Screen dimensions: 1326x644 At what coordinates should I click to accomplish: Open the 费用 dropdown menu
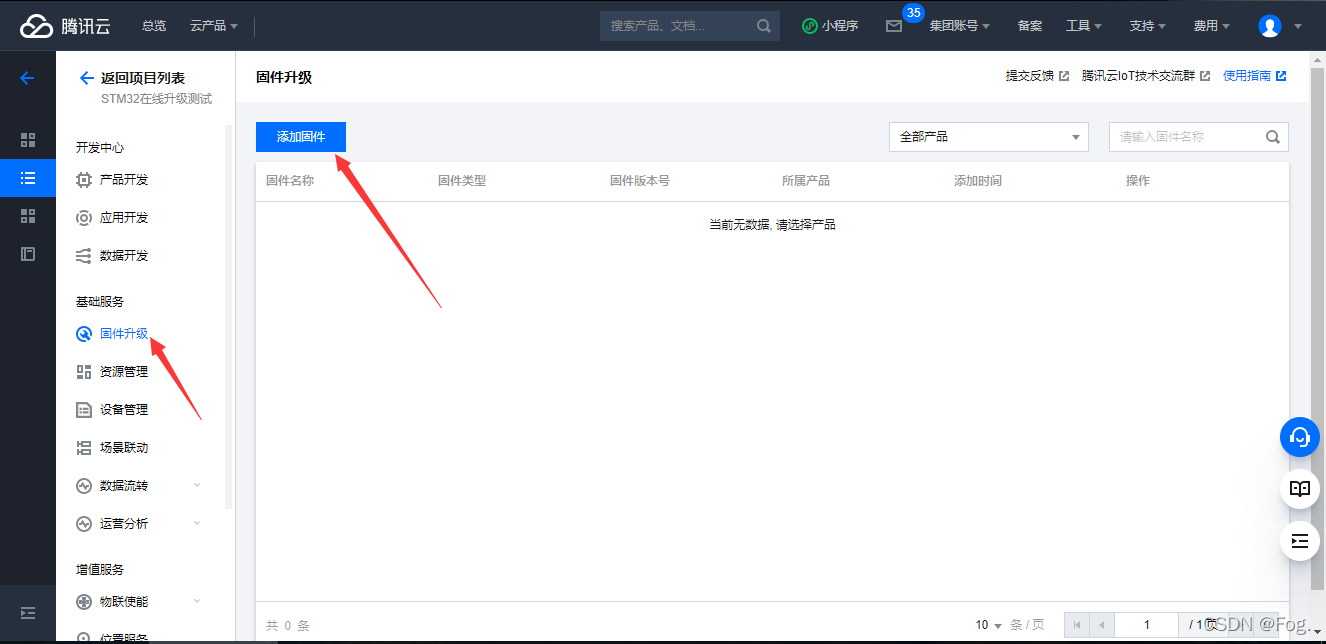click(1212, 26)
